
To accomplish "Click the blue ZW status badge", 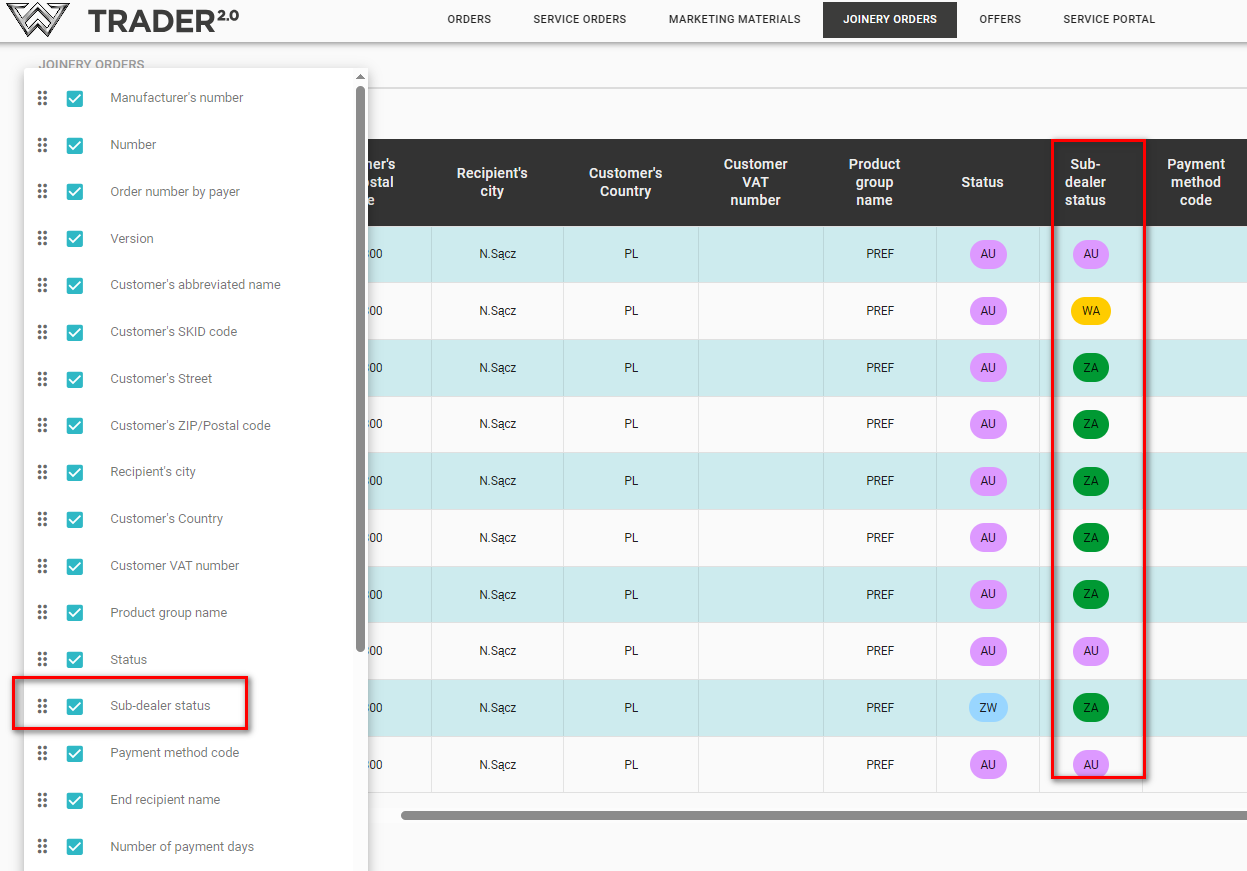I will pyautogui.click(x=988, y=708).
